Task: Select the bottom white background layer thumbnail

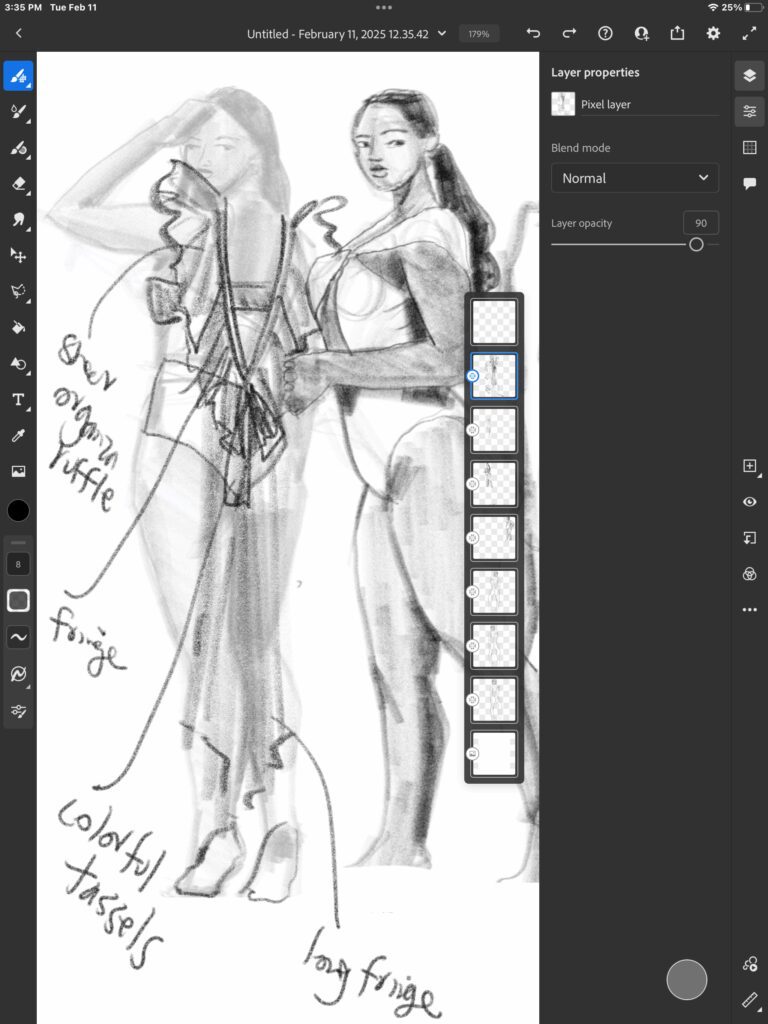Action: pyautogui.click(x=495, y=753)
